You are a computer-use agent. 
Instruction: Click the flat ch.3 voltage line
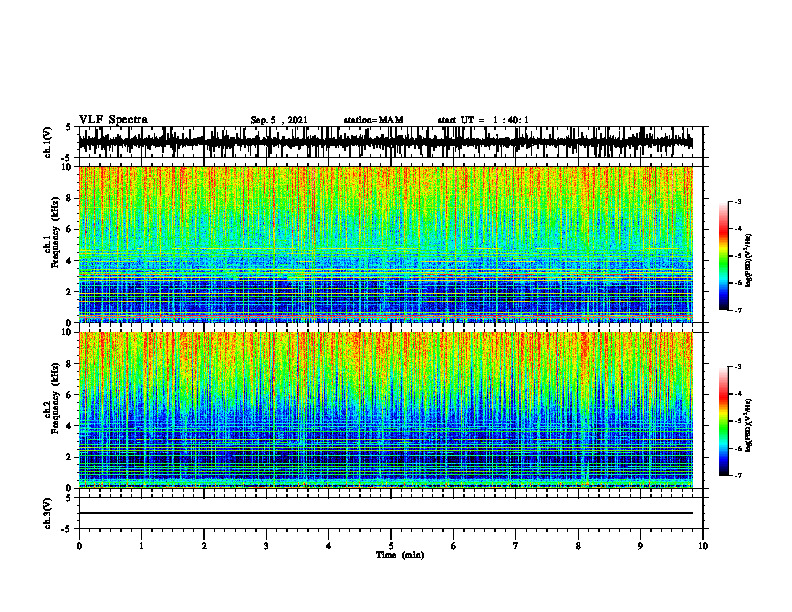click(385, 513)
